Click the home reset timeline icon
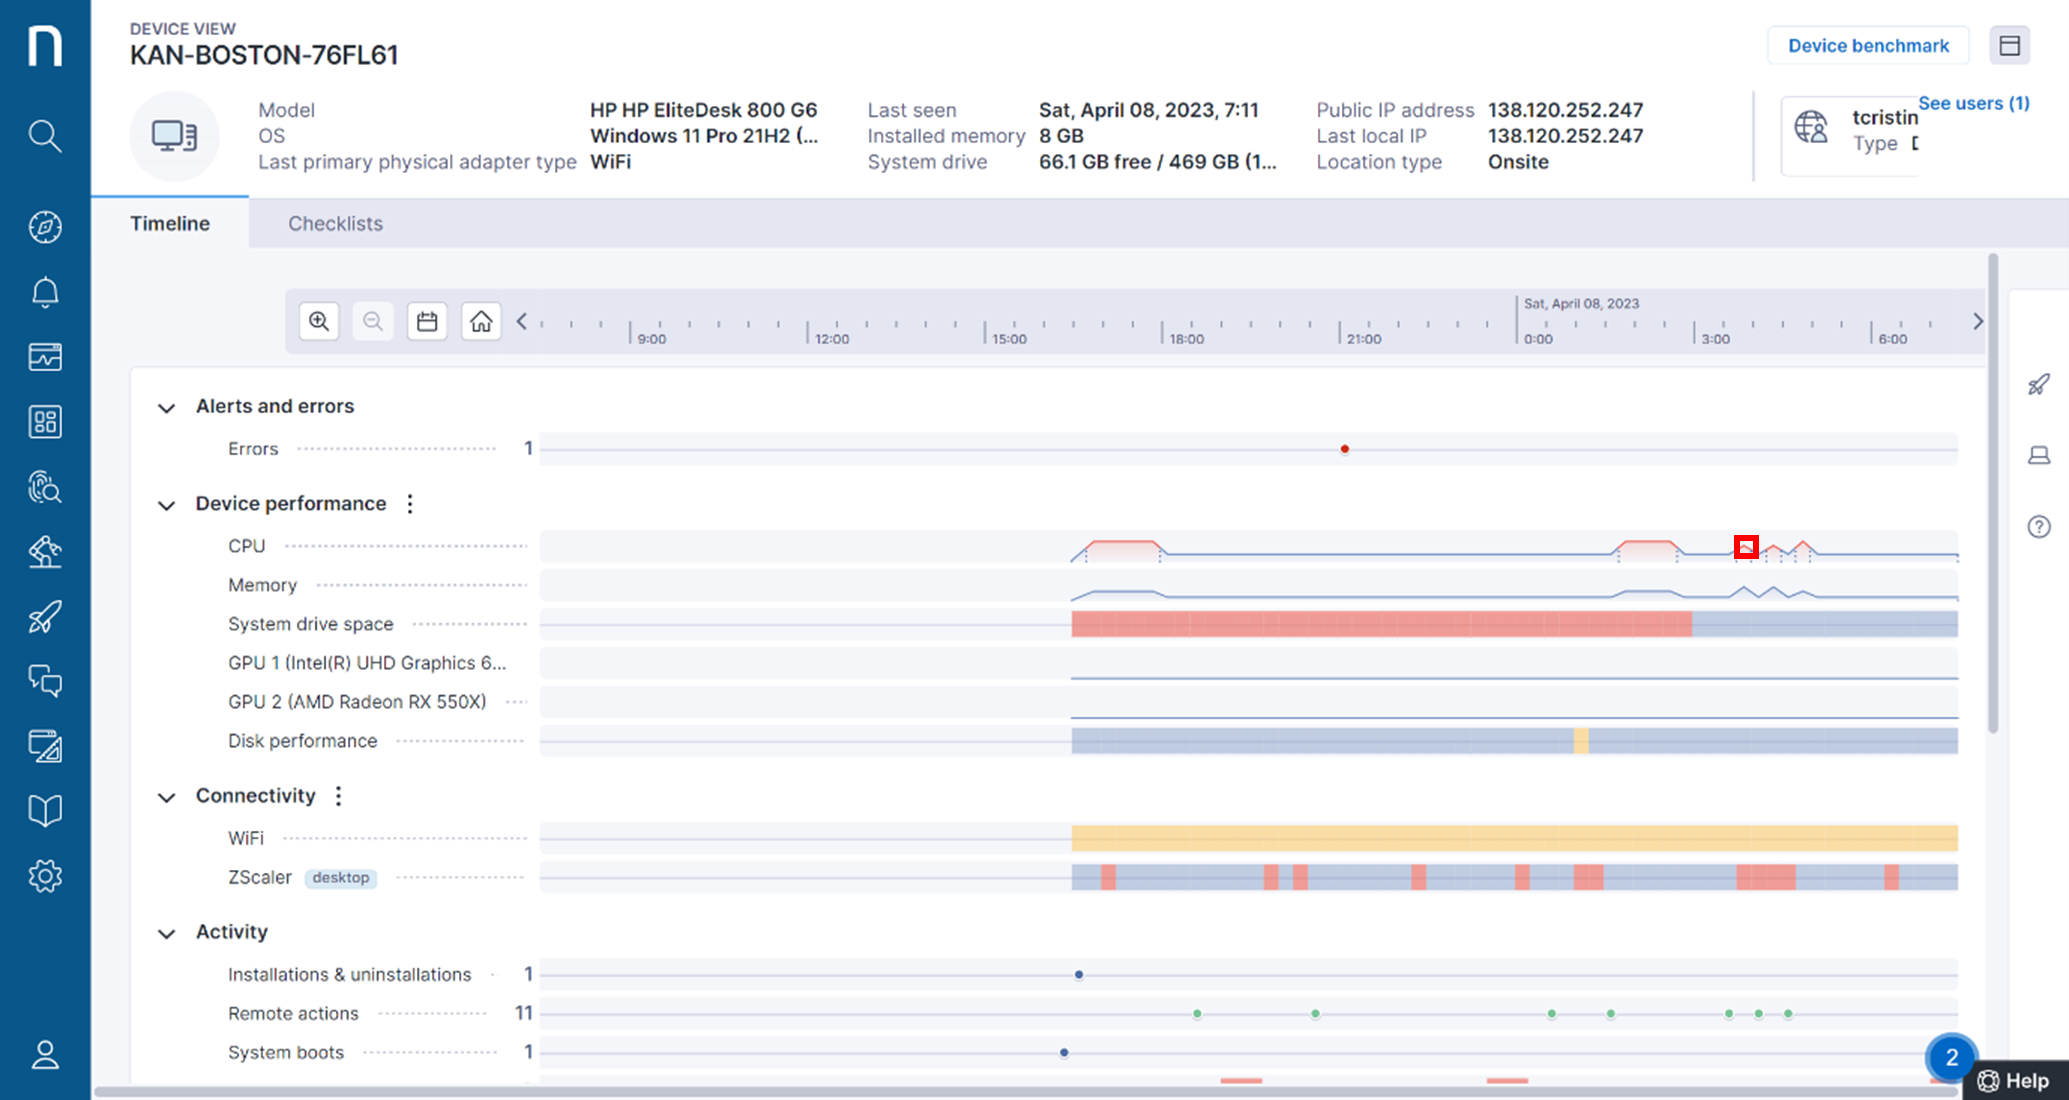The width and height of the screenshot is (2069, 1100). (x=481, y=321)
